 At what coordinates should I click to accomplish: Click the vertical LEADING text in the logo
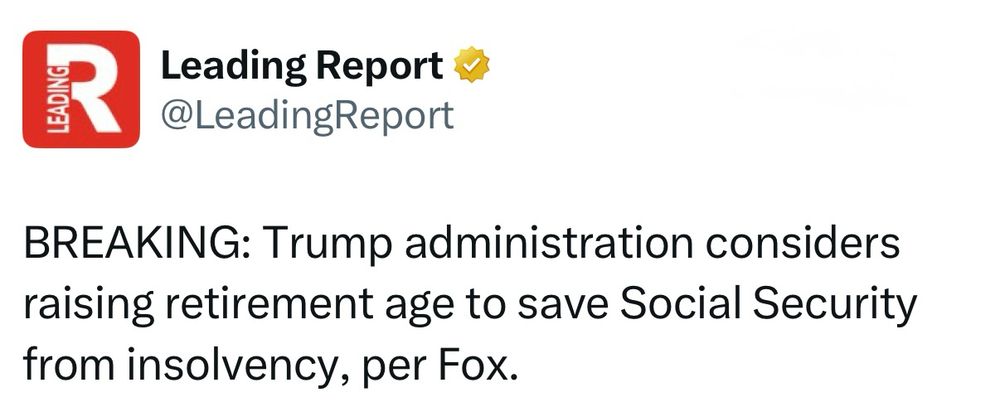click(58, 98)
